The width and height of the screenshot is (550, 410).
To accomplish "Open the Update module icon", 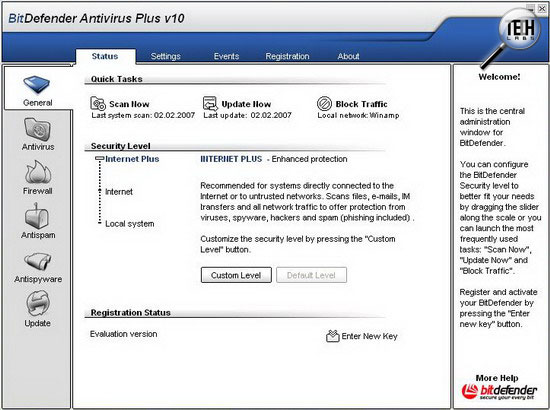I will (x=38, y=304).
